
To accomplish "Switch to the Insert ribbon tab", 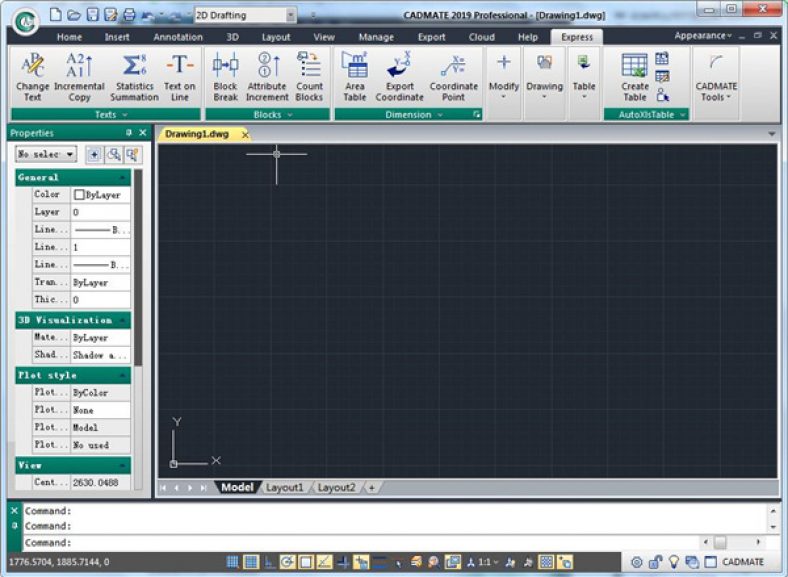I will click(x=117, y=37).
